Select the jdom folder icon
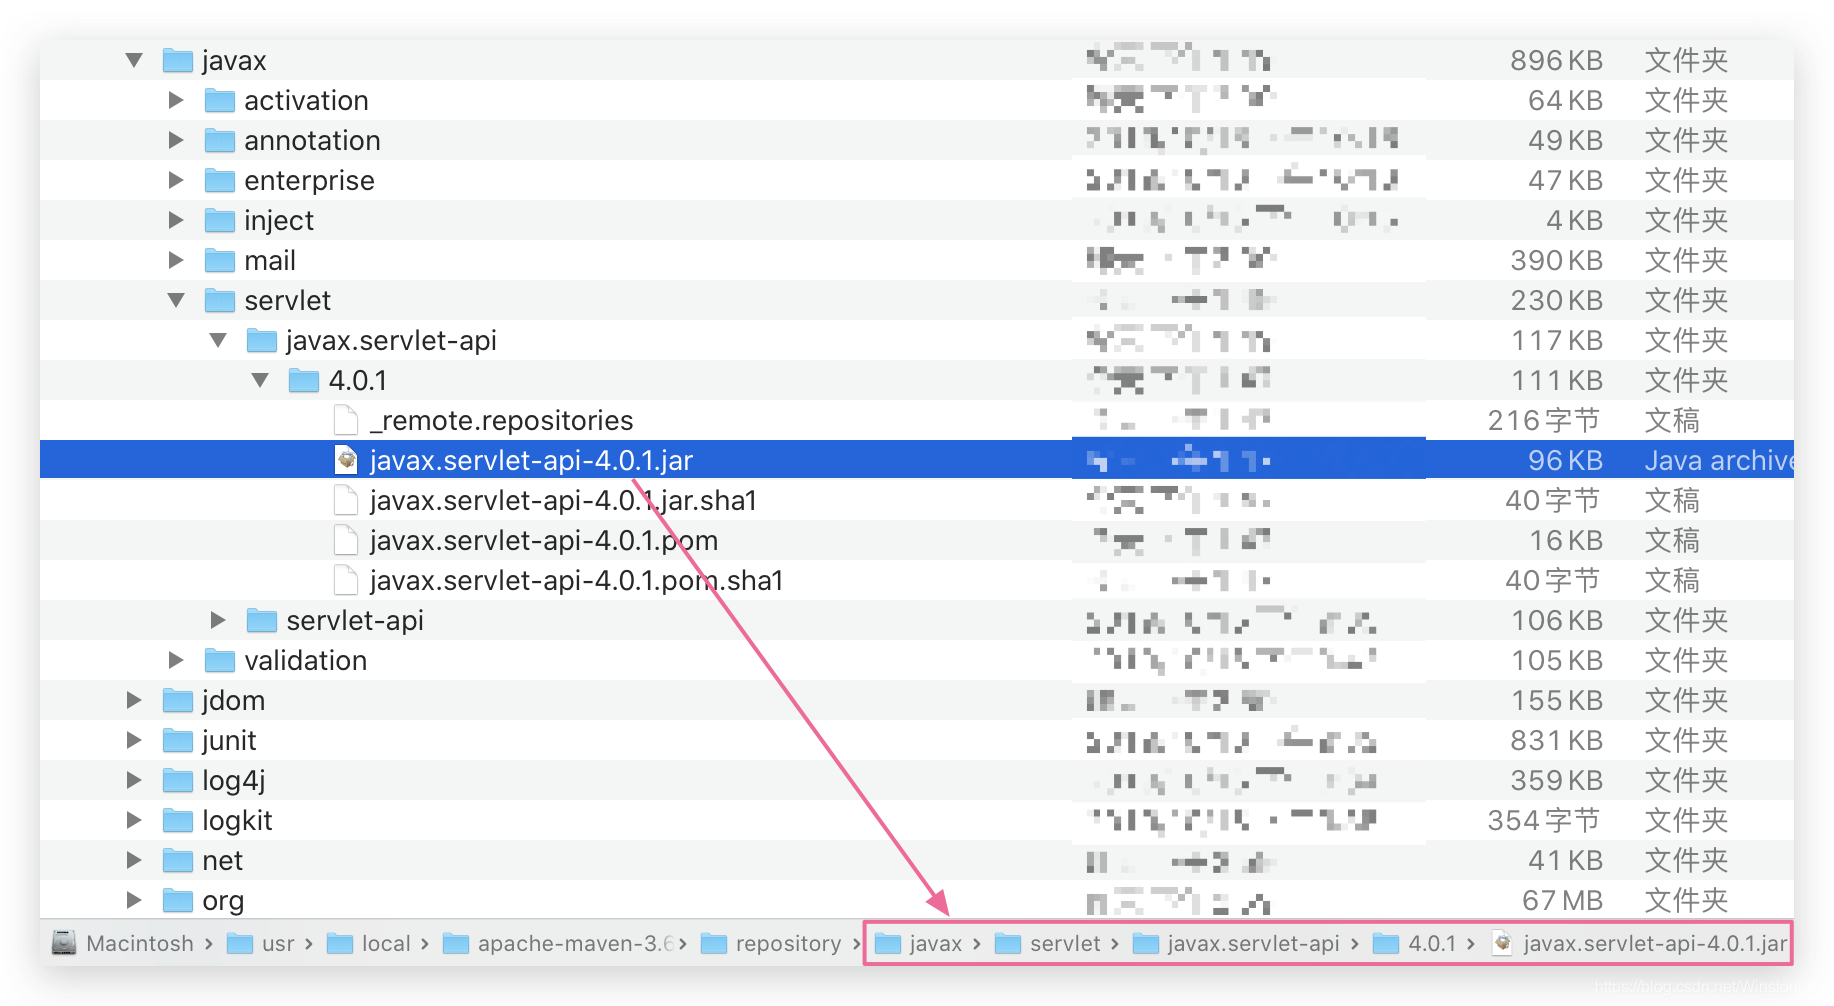 (178, 700)
